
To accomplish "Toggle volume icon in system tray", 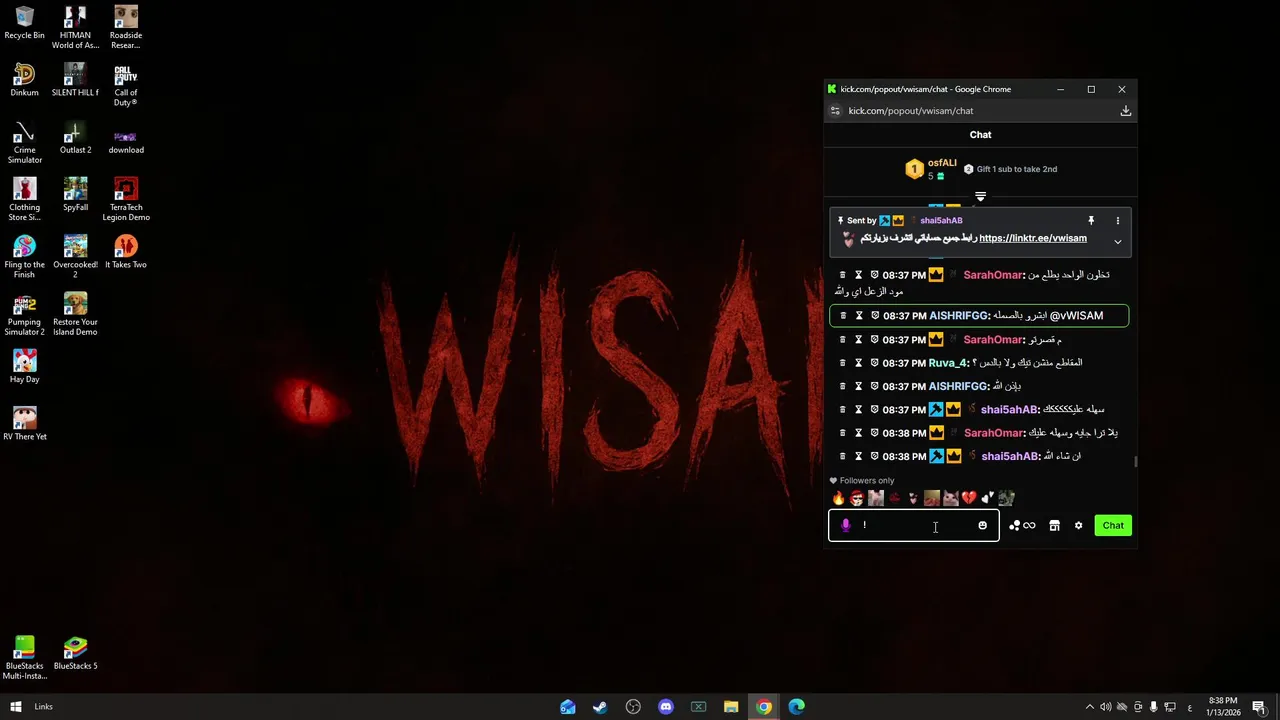I will (x=1105, y=707).
